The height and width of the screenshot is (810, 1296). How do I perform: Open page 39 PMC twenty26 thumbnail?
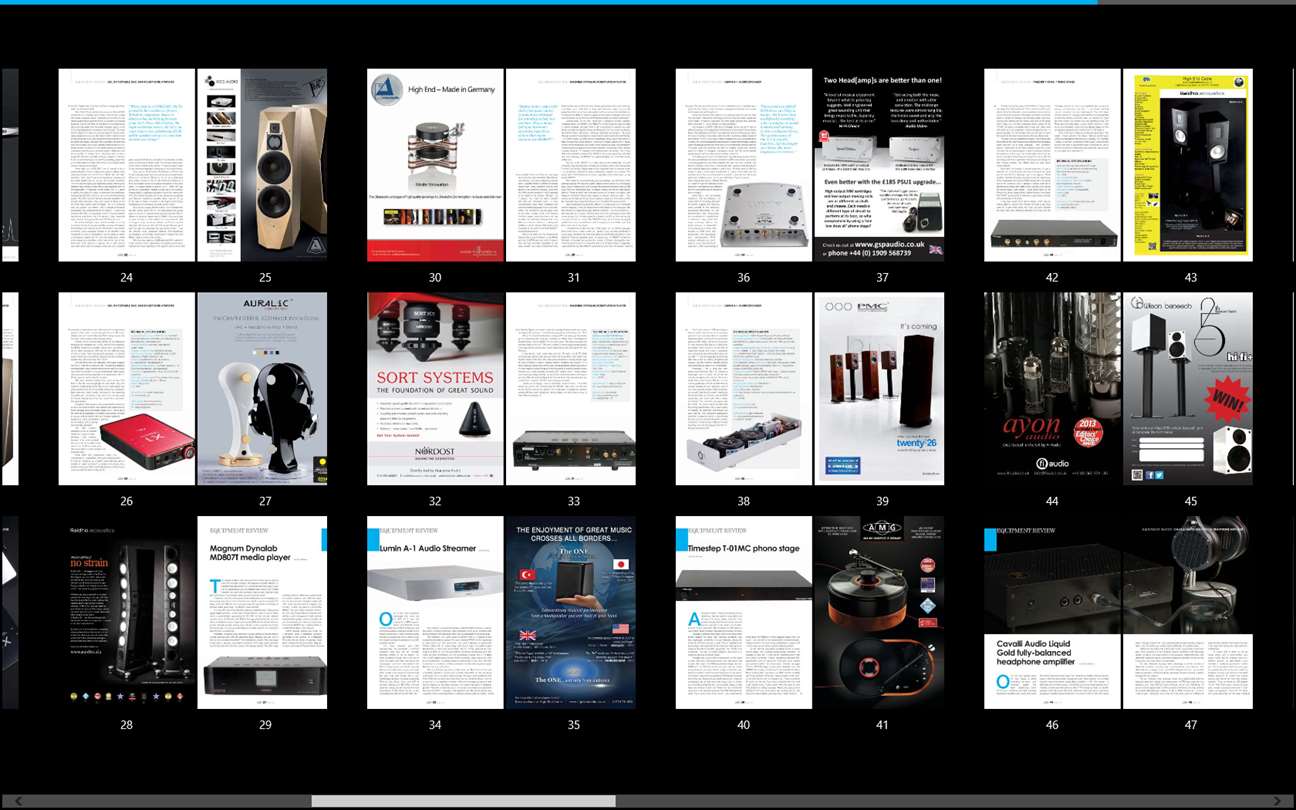(x=880, y=389)
